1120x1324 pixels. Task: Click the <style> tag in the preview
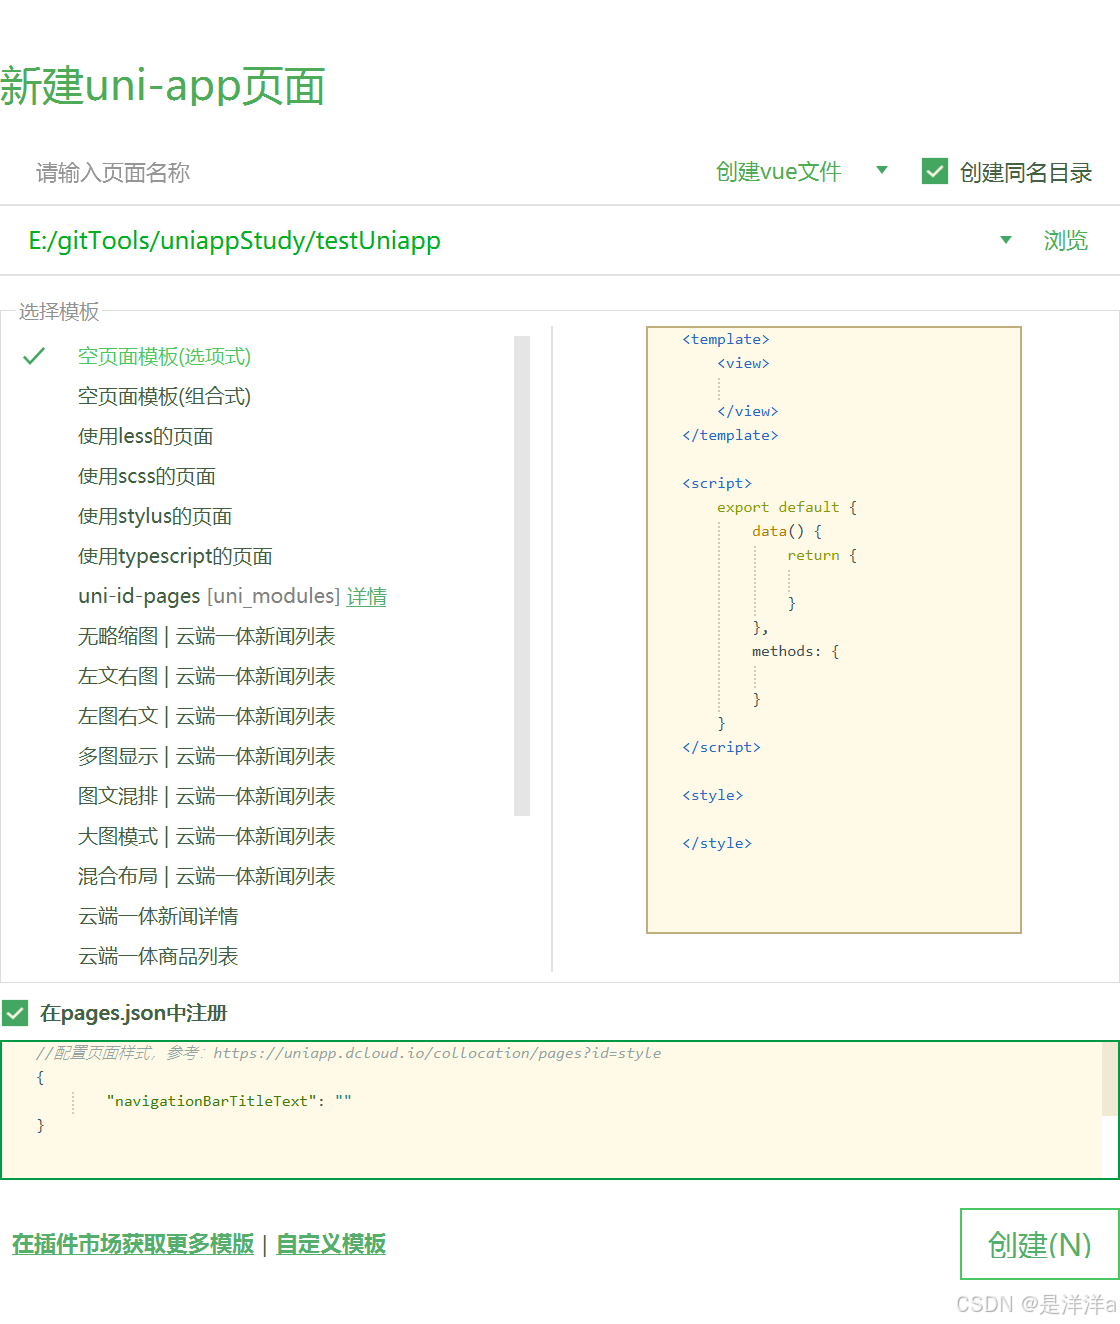712,795
